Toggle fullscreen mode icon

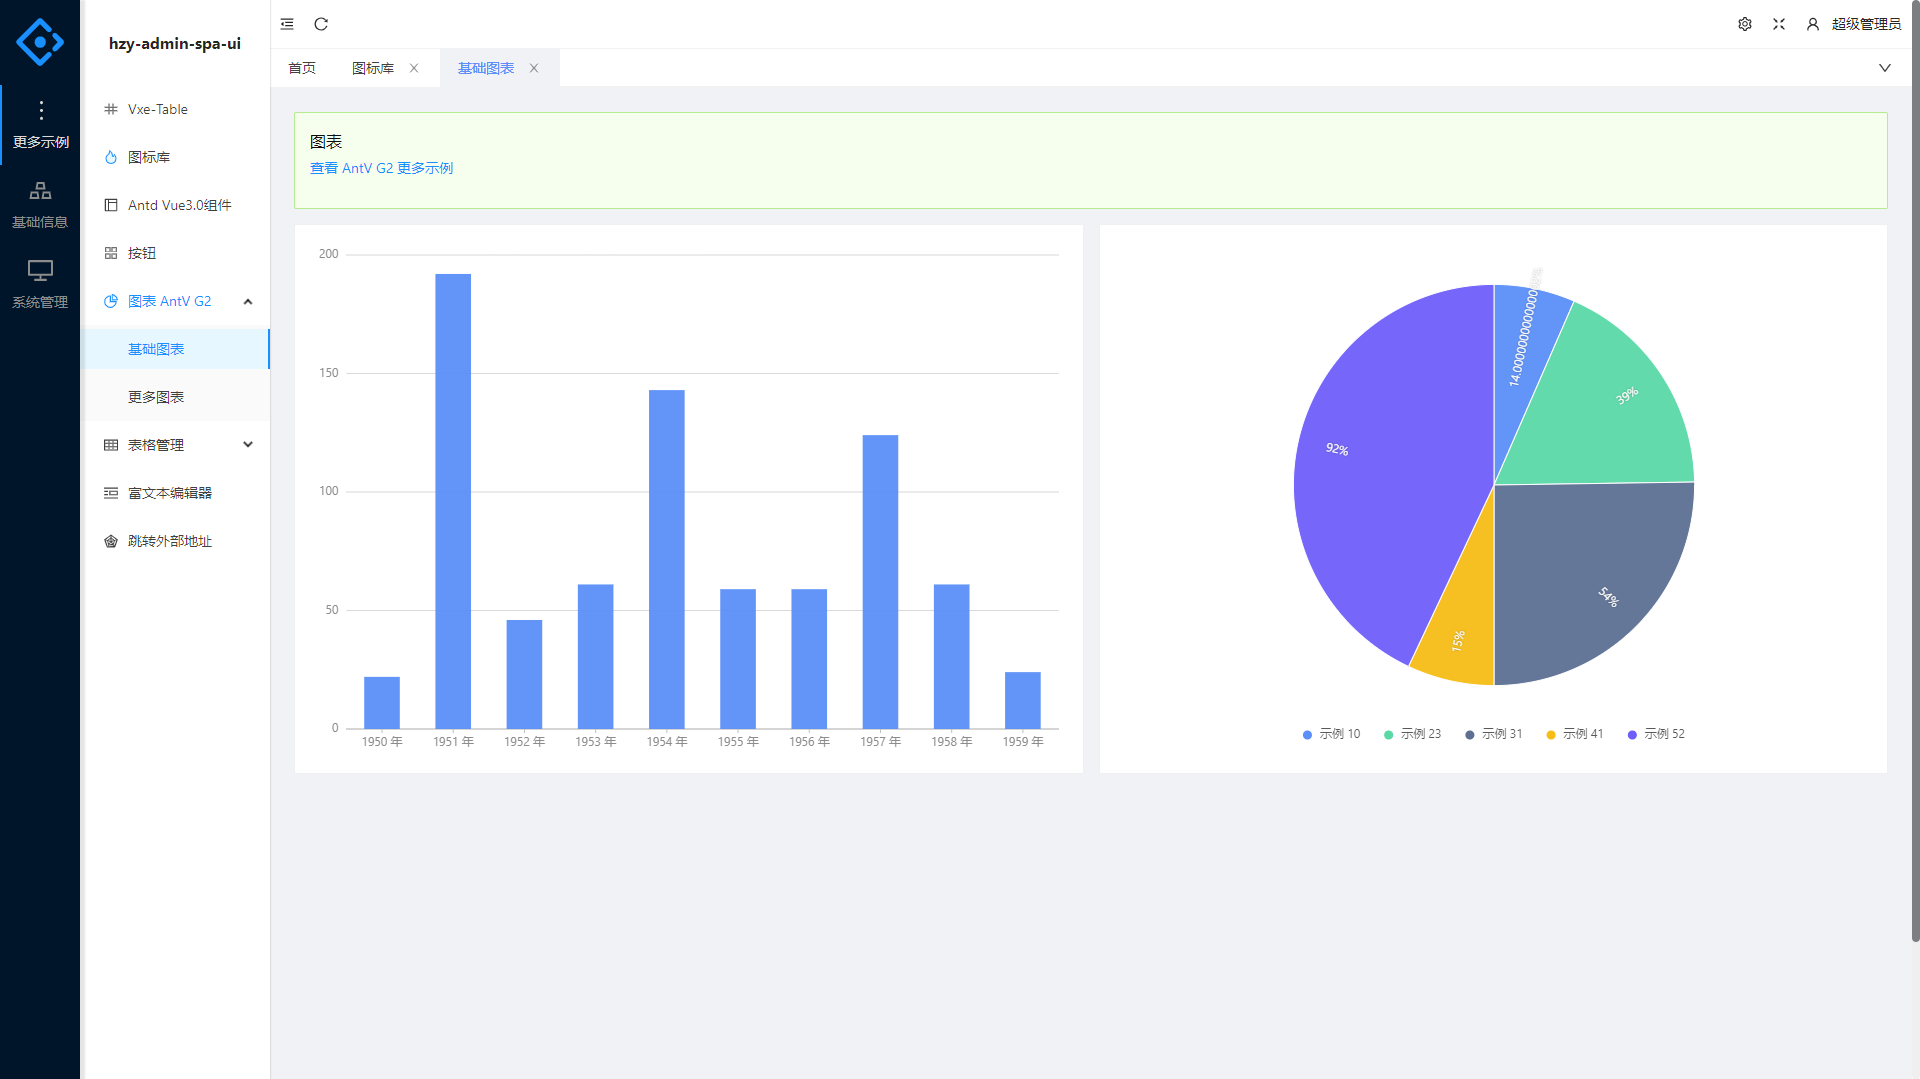pyautogui.click(x=1779, y=24)
